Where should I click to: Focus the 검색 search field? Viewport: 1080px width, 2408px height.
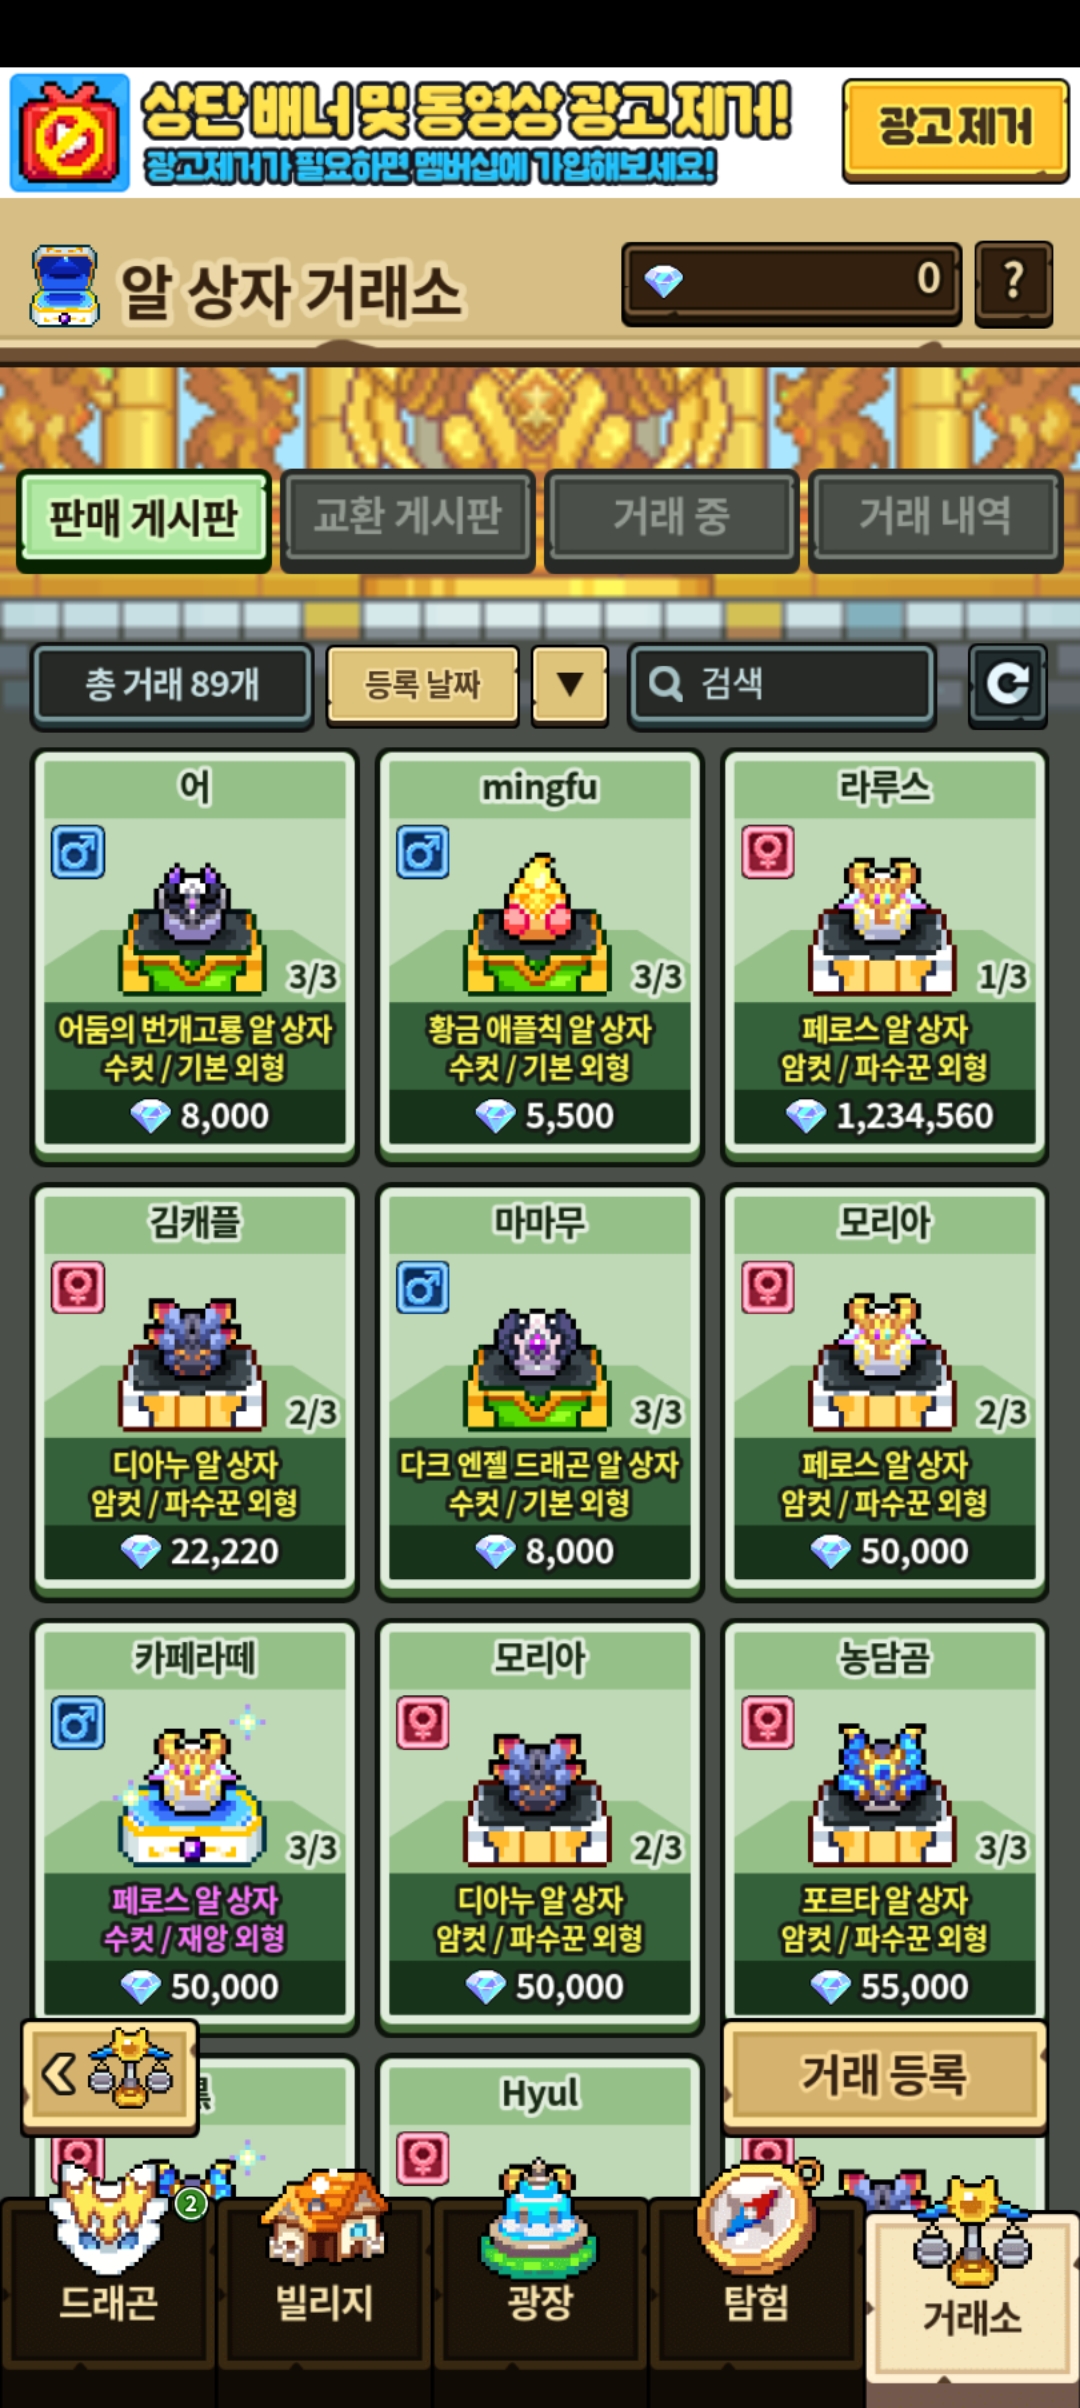pyautogui.click(x=782, y=685)
